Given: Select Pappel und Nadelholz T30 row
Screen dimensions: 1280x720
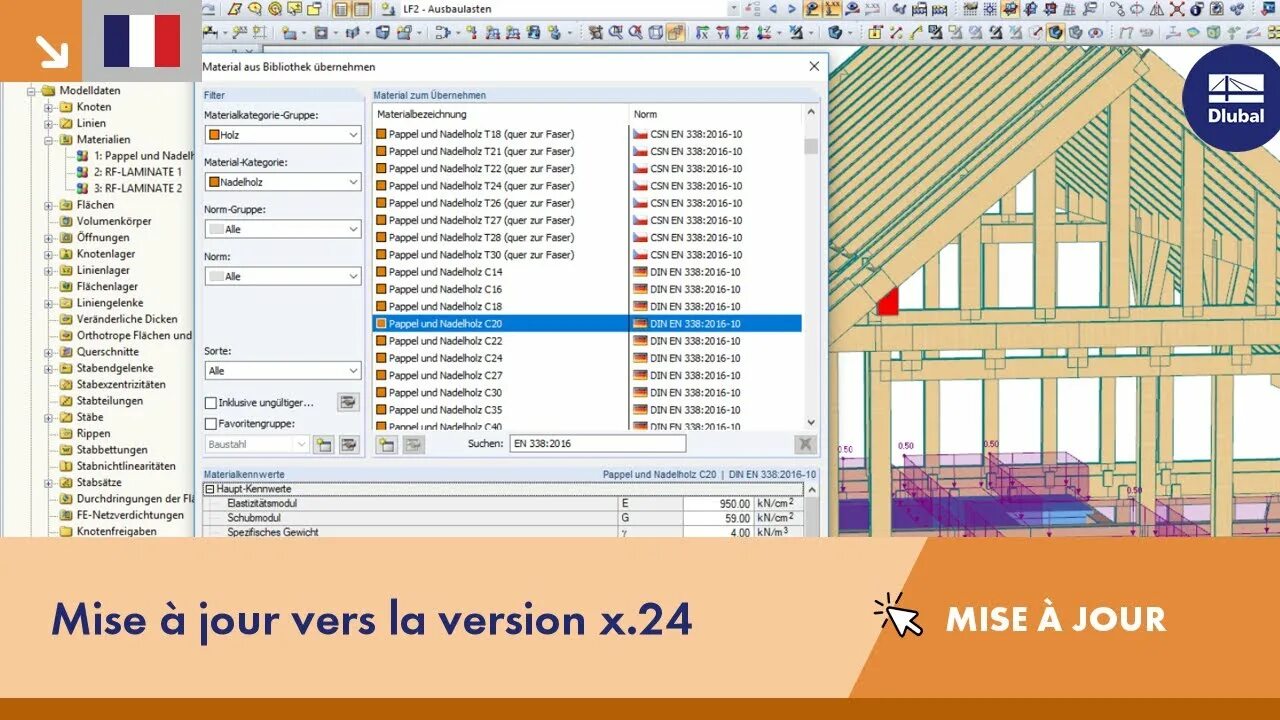Looking at the screenshot, I should point(587,255).
